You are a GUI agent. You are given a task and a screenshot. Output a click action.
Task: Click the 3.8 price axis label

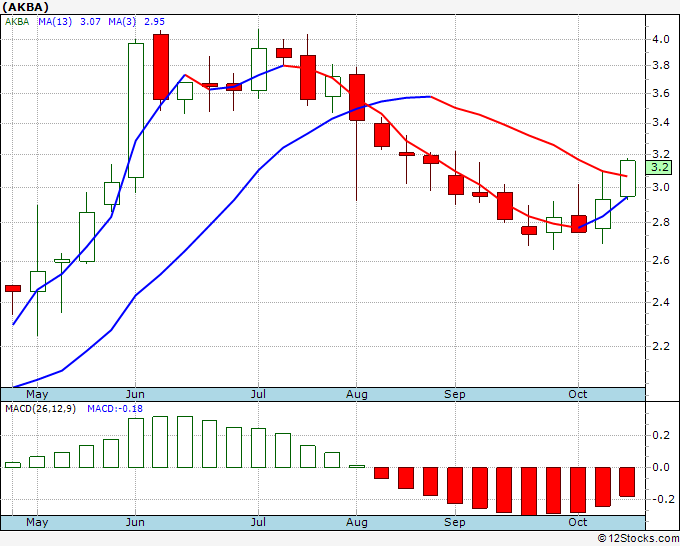[x=661, y=65]
